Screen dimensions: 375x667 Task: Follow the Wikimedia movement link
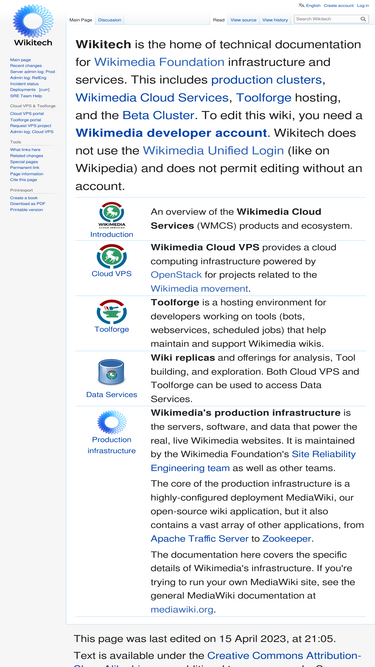tap(199, 288)
